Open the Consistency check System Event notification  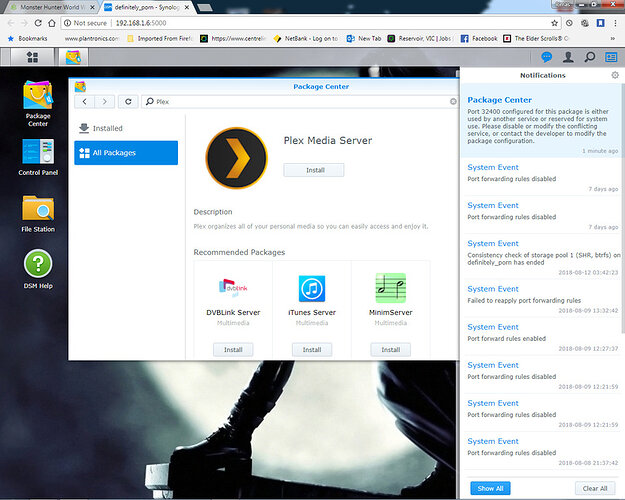pyautogui.click(x=541, y=256)
